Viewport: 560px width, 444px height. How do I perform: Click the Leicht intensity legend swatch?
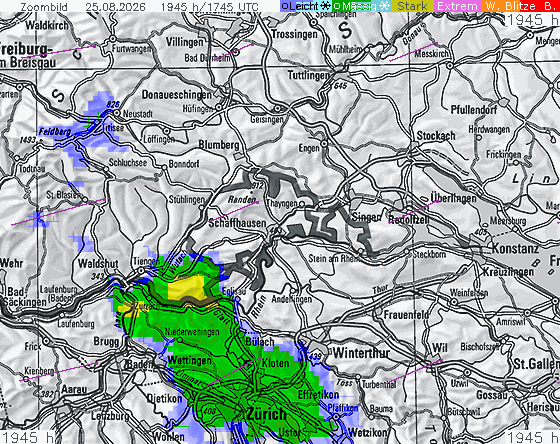(306, 6)
